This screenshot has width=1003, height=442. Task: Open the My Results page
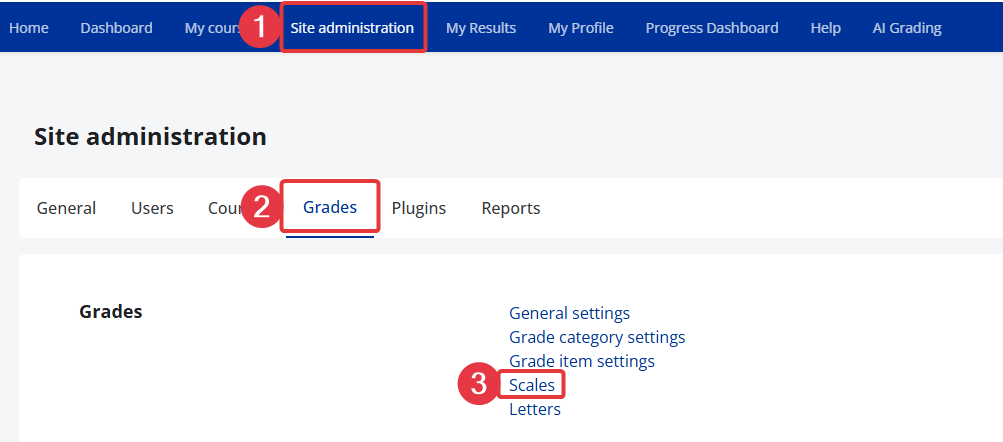481,28
